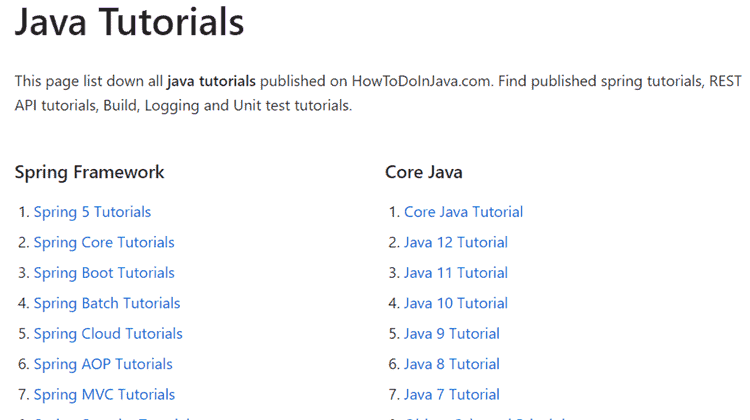Click the Spring Framework heading

coord(89,172)
